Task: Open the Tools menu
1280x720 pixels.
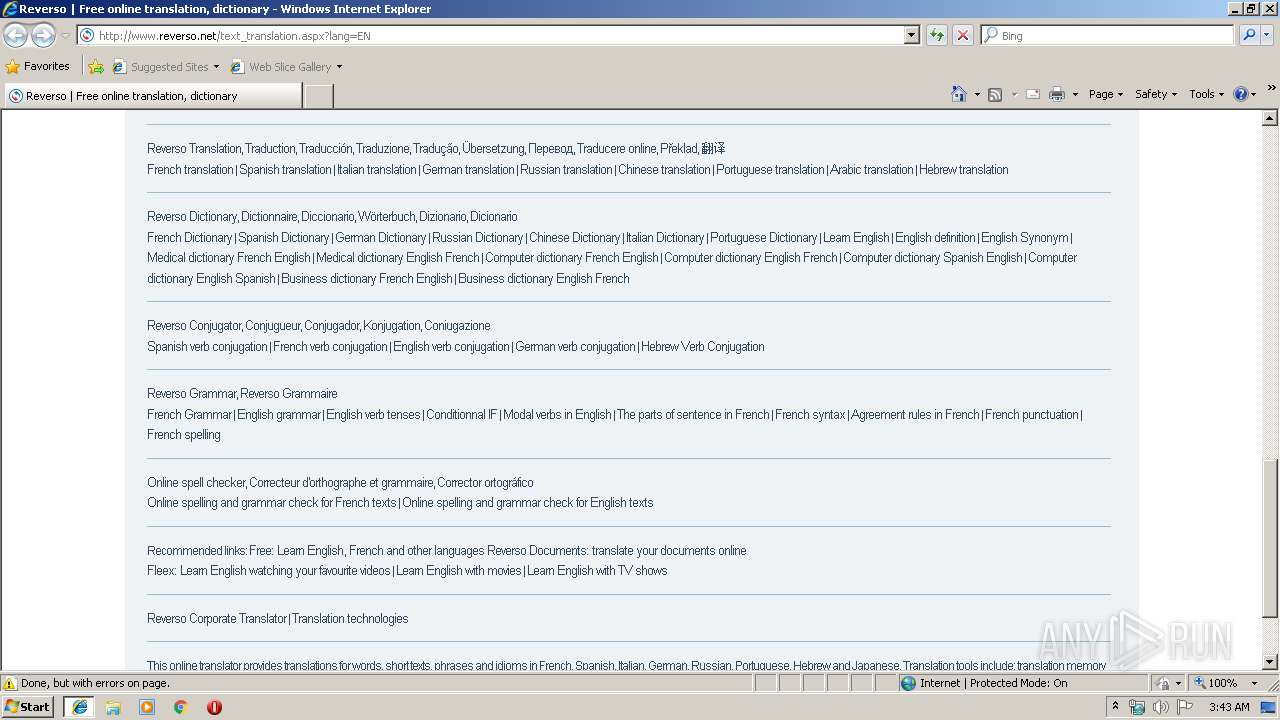Action: 1206,94
